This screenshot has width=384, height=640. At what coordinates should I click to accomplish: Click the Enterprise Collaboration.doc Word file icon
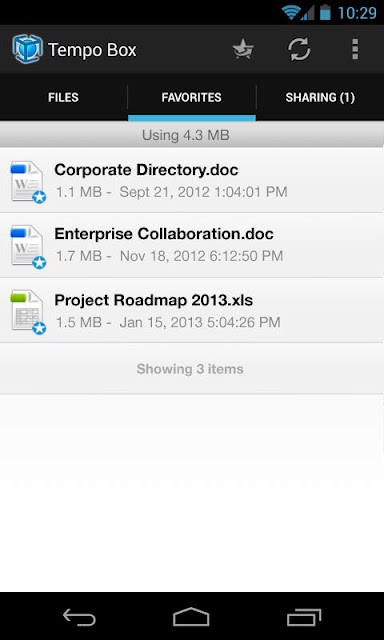click(x=28, y=247)
